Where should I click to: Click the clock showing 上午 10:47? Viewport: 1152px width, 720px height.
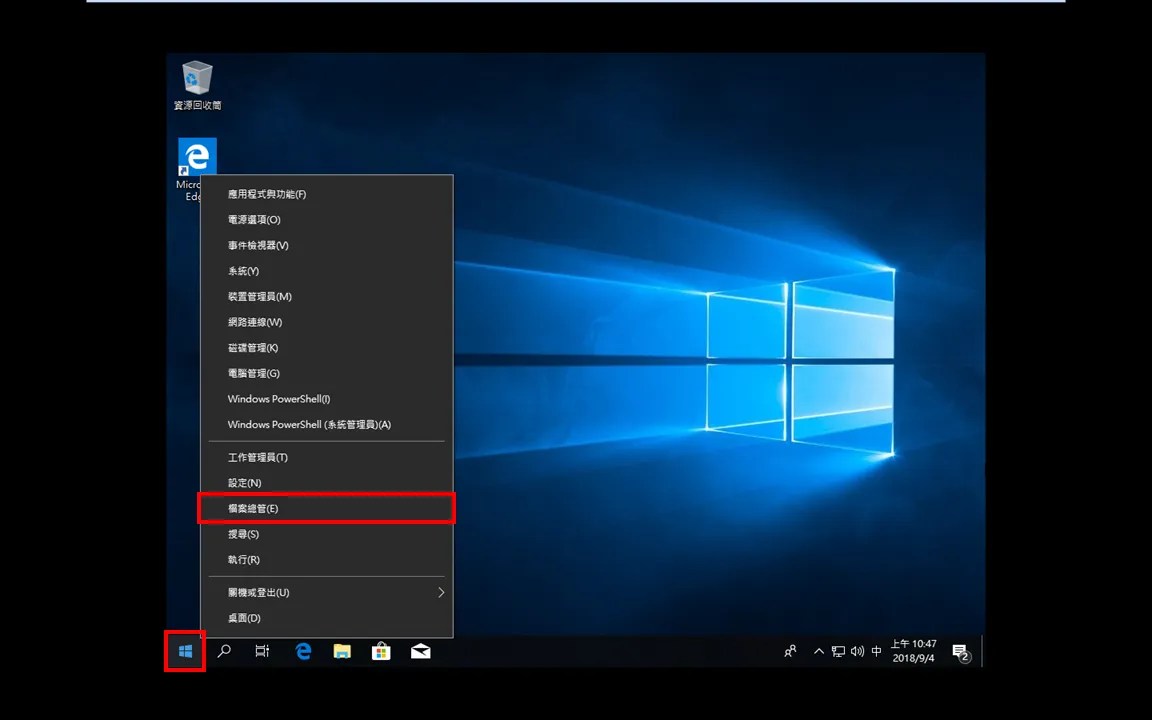(914, 651)
